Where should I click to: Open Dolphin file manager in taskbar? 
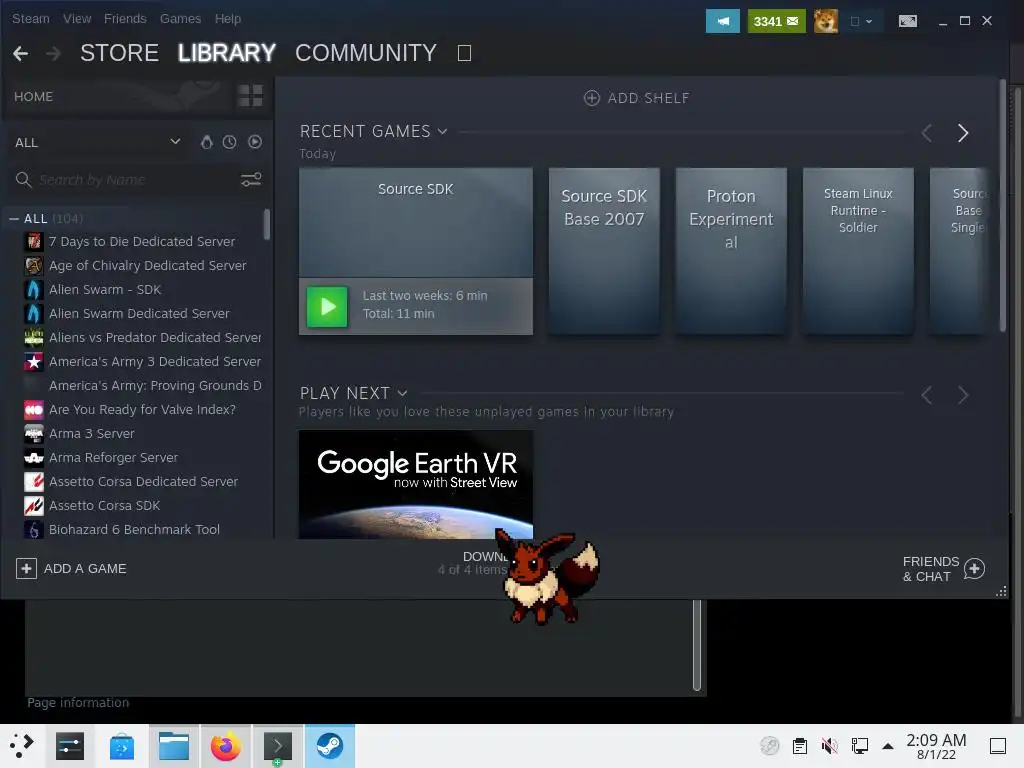[x=174, y=746]
